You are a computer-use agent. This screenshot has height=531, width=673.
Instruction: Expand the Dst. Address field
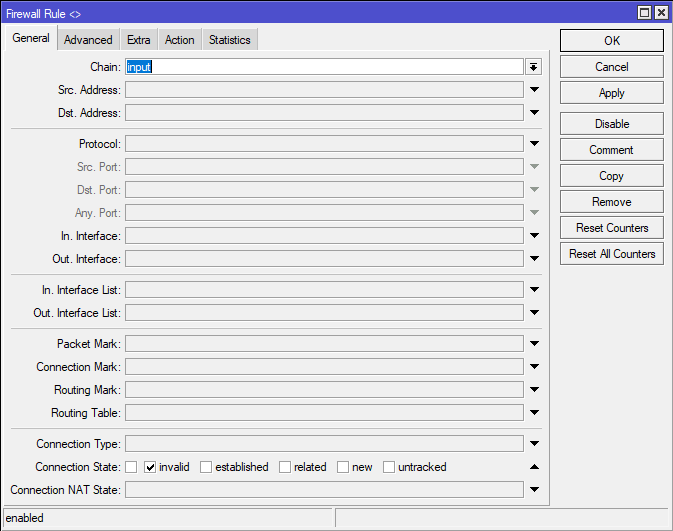[x=534, y=112]
